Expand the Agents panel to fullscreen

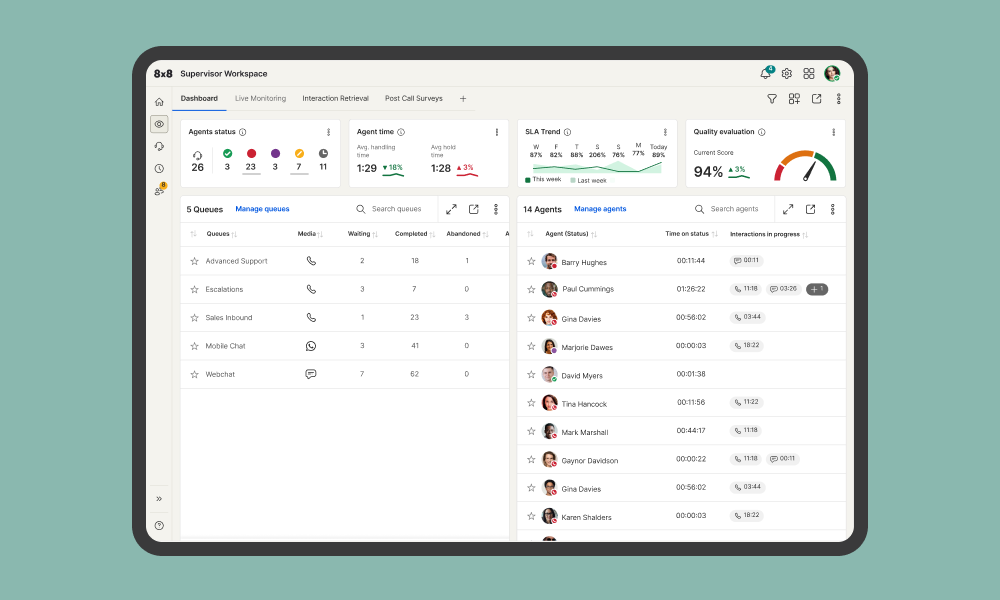(788, 209)
